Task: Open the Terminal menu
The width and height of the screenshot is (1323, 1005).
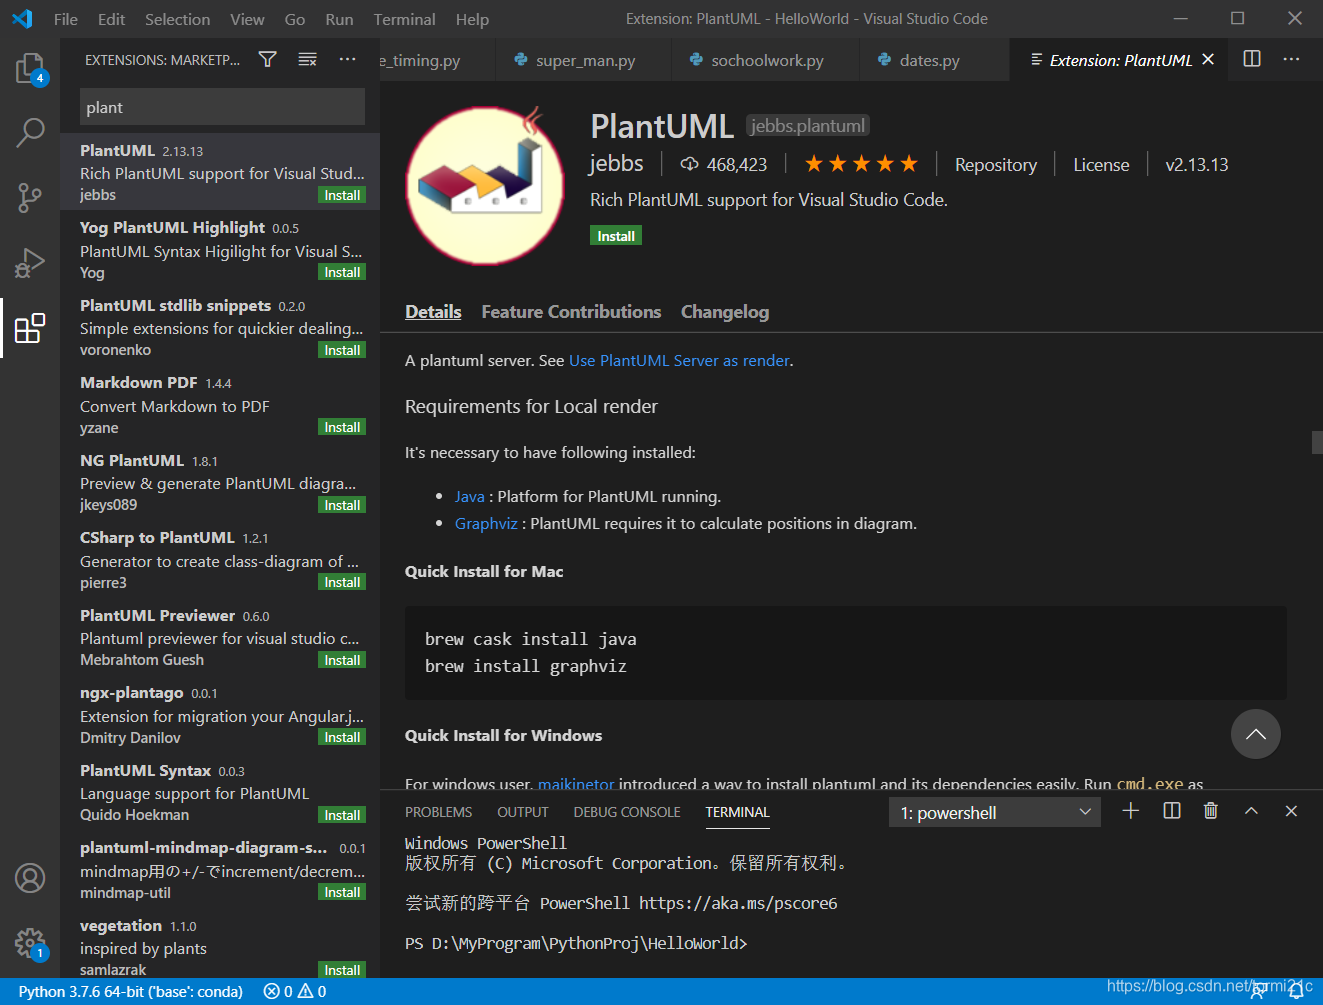Action: [404, 19]
